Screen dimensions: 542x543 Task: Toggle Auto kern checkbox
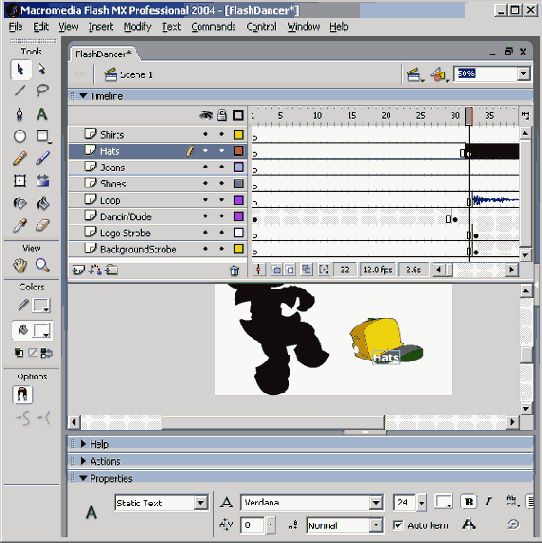pyautogui.click(x=398, y=525)
